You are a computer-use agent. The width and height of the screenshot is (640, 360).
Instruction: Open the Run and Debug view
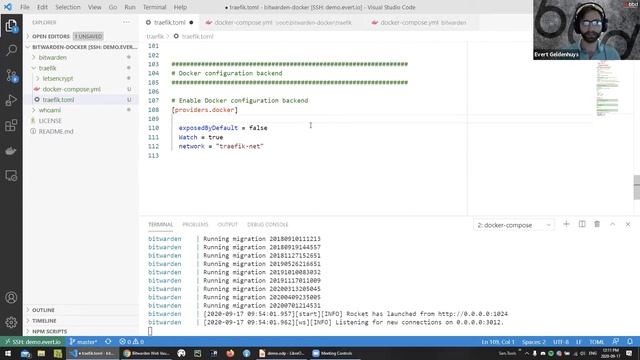(x=11, y=100)
